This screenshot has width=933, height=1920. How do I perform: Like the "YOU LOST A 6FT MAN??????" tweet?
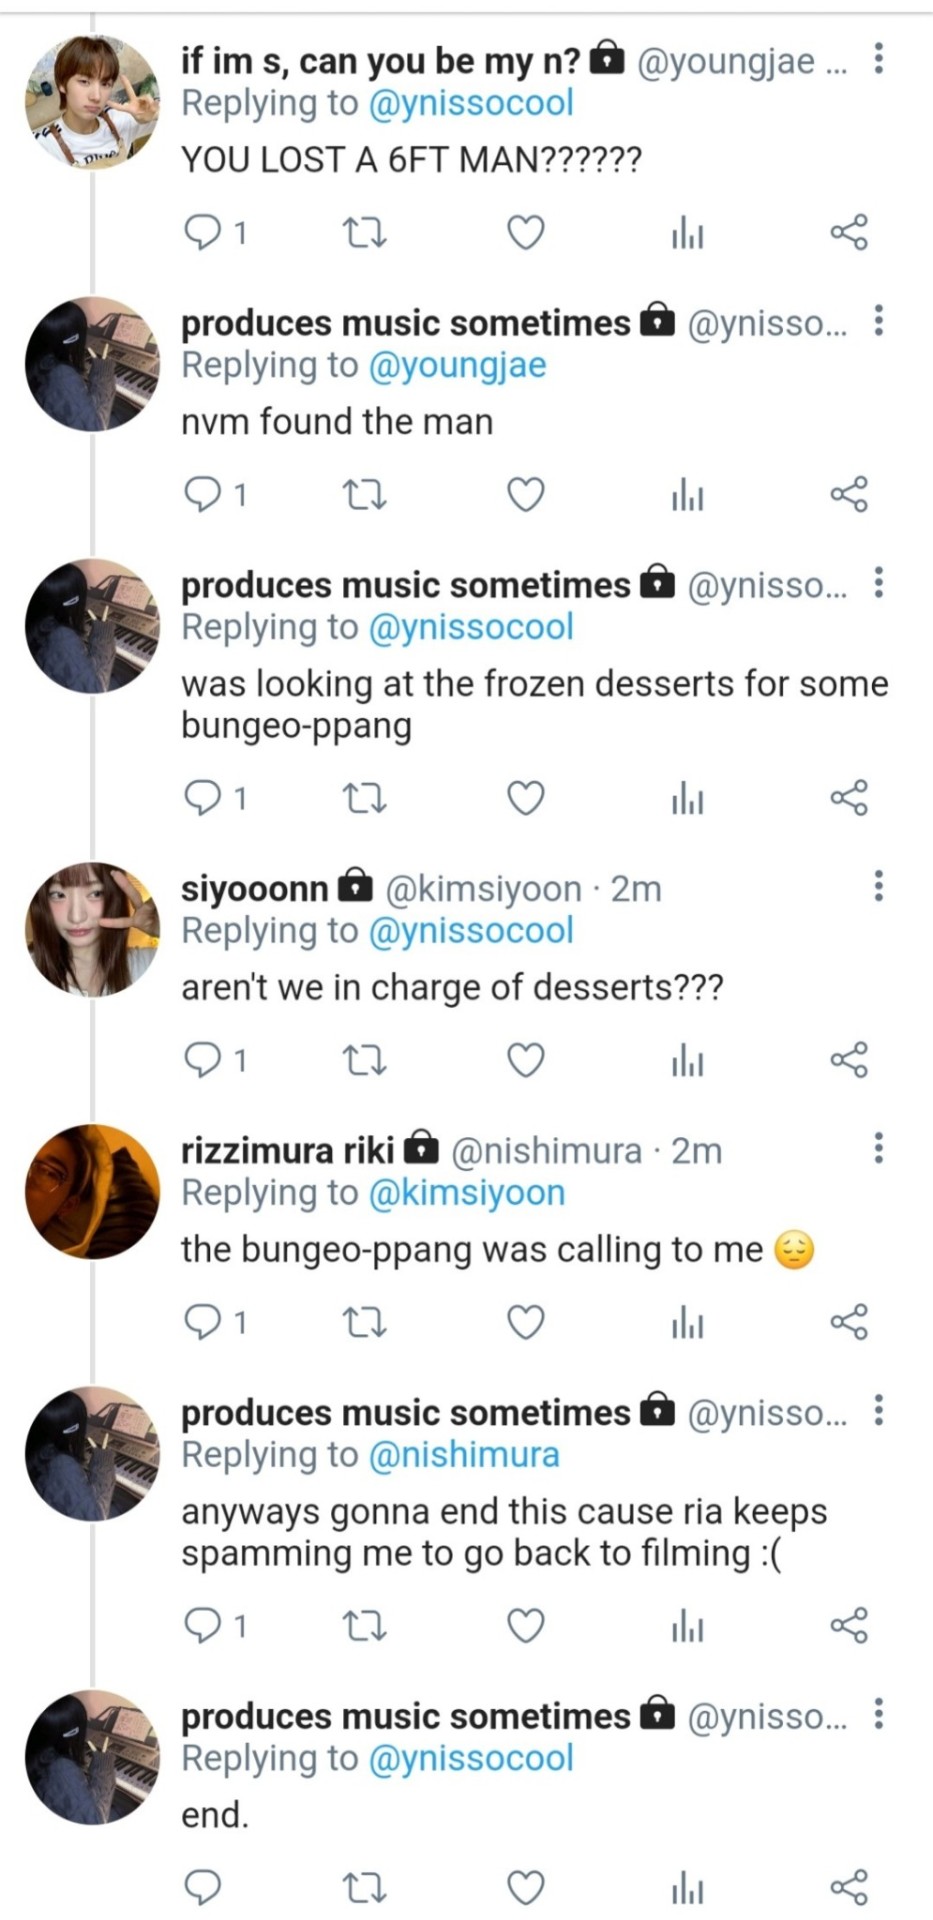click(x=526, y=233)
